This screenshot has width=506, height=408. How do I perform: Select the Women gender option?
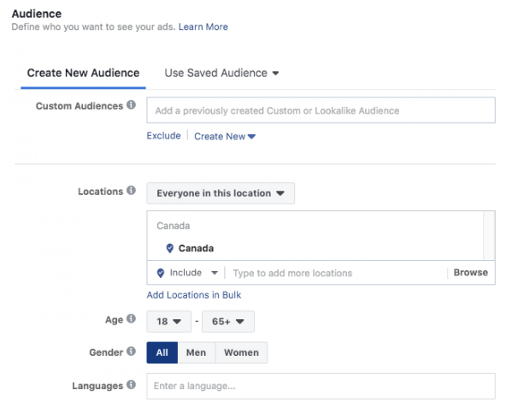[x=241, y=352]
